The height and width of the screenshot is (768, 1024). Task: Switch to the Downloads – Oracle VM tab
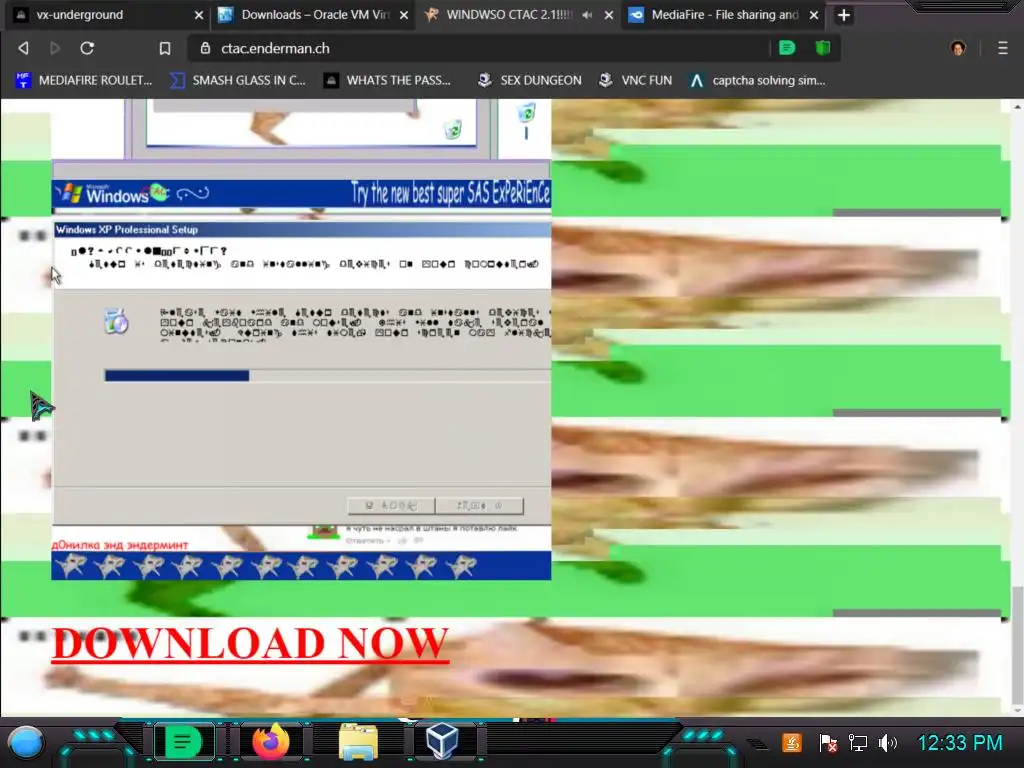313,14
